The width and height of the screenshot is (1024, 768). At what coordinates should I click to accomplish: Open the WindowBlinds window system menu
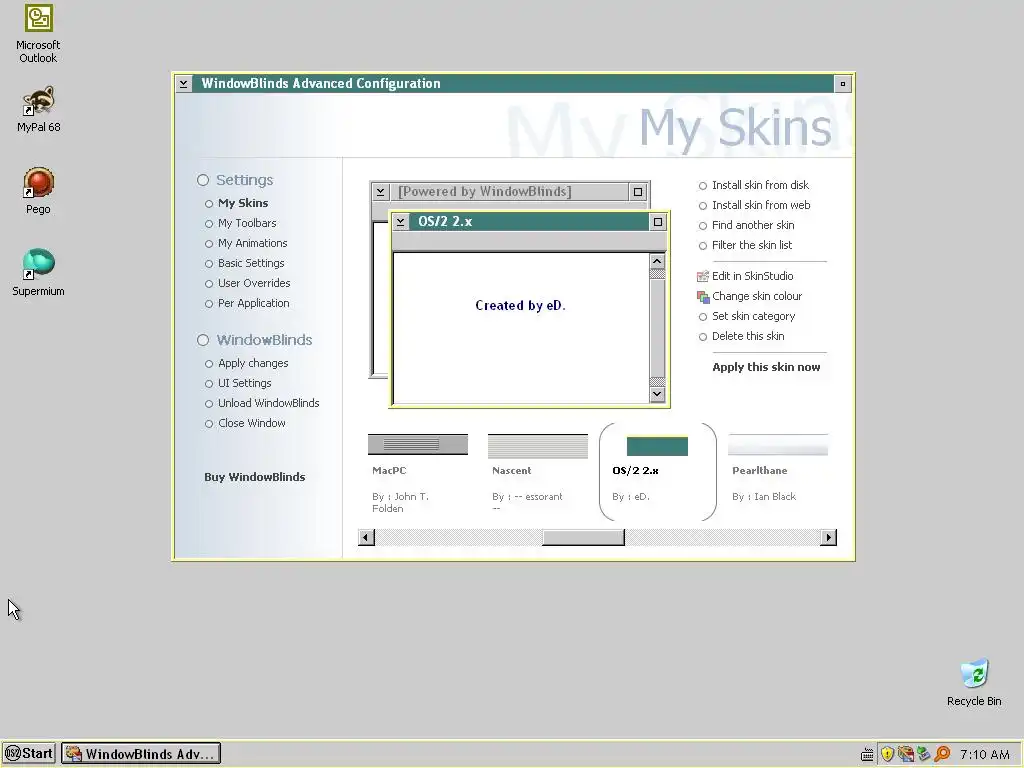pos(184,84)
